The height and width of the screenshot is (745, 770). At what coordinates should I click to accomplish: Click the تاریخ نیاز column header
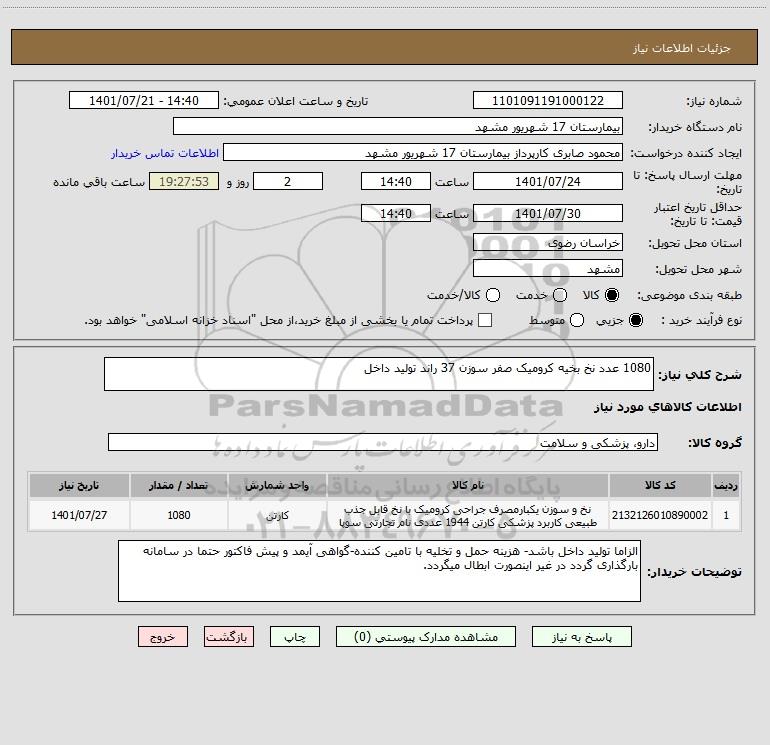79,485
